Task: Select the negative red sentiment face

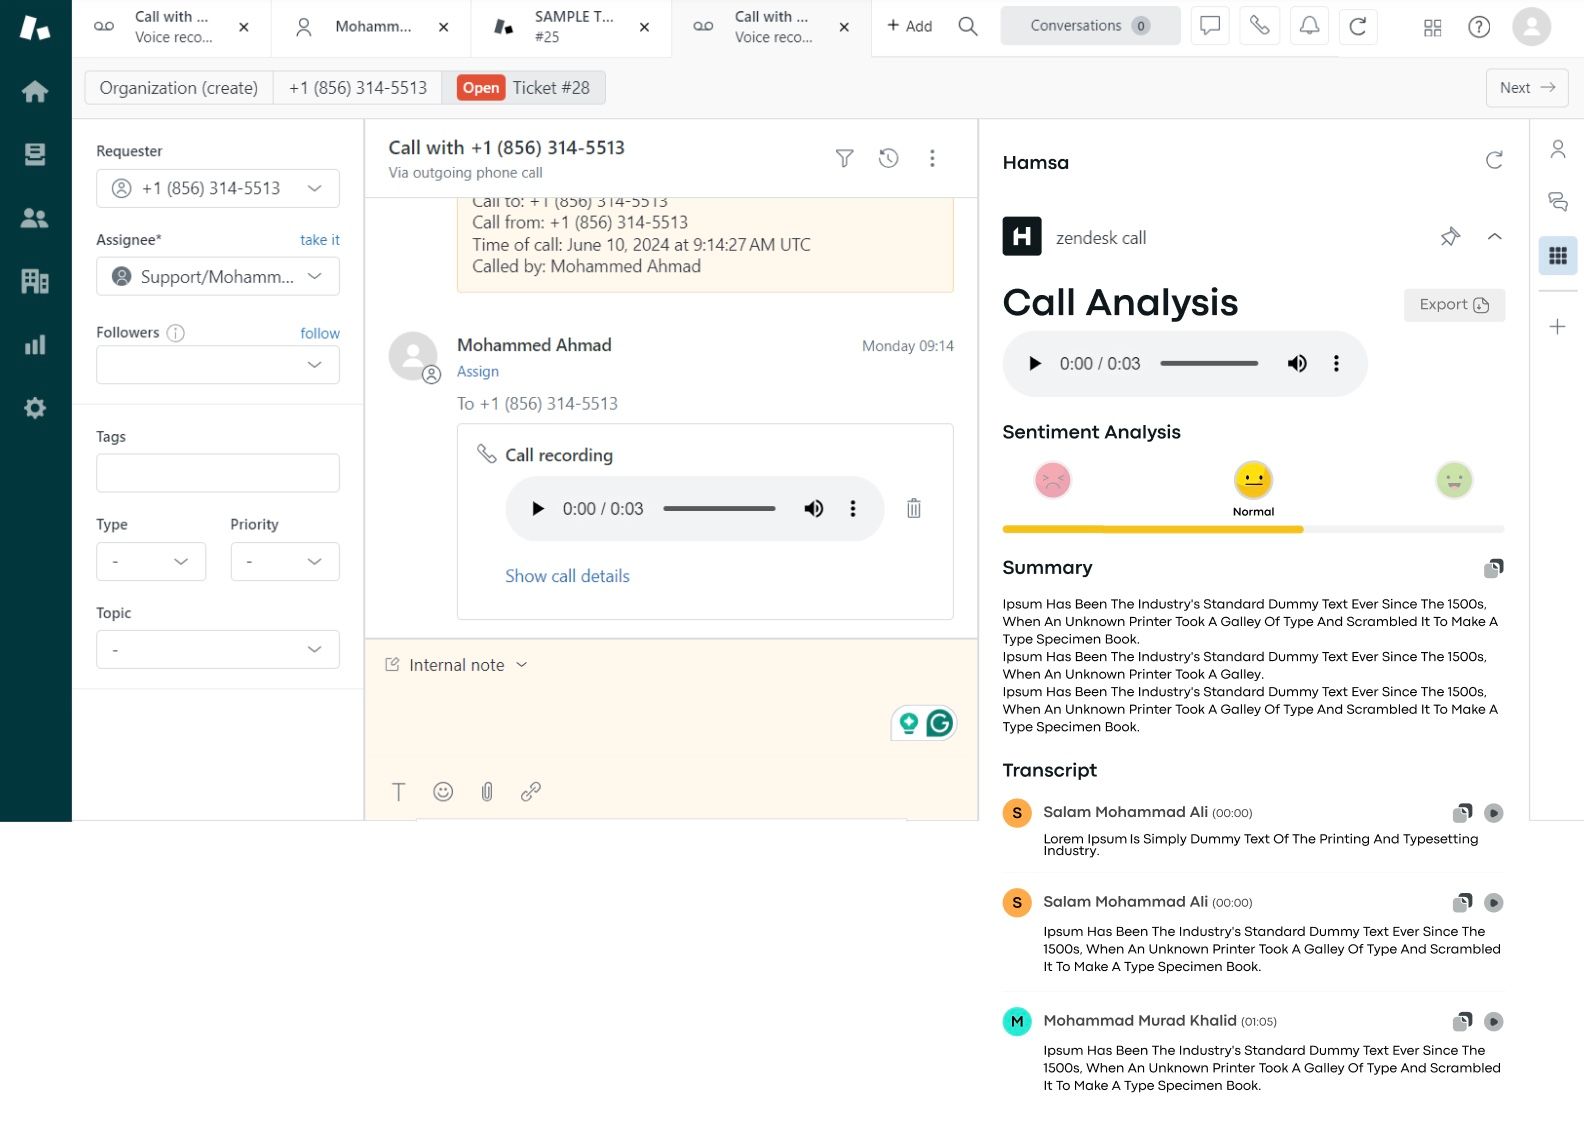Action: [1053, 480]
